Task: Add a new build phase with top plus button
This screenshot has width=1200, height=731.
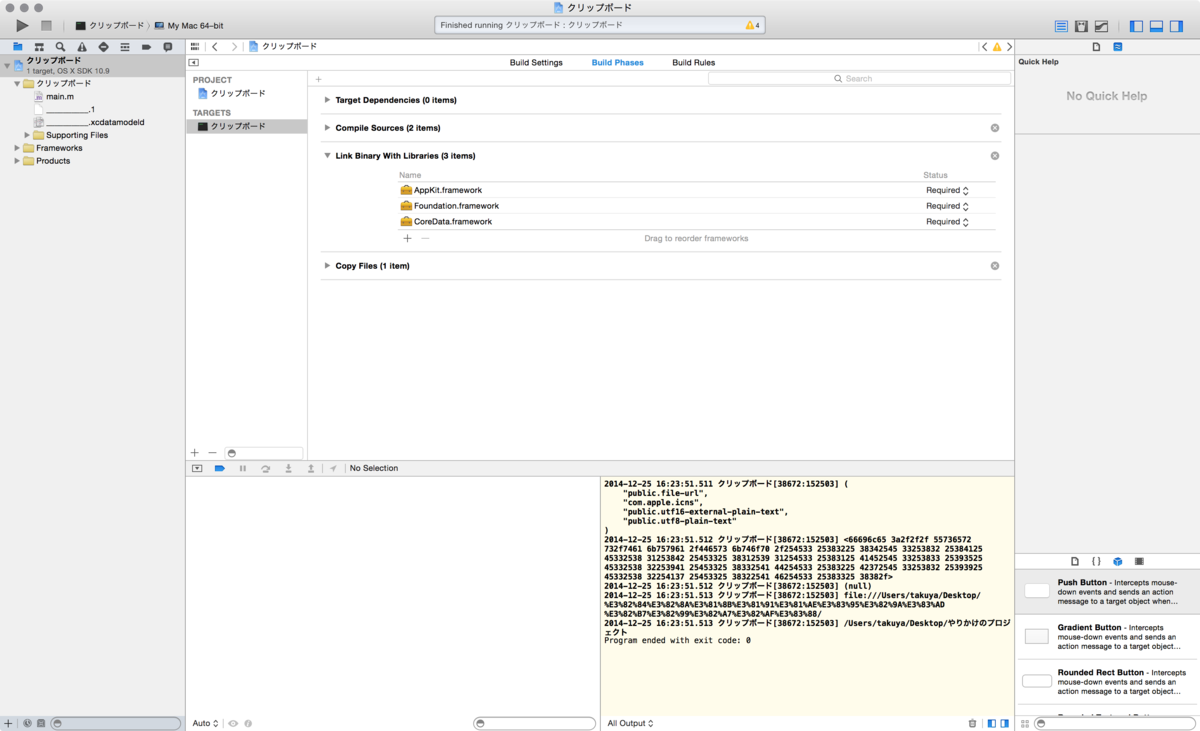Action: 319,79
